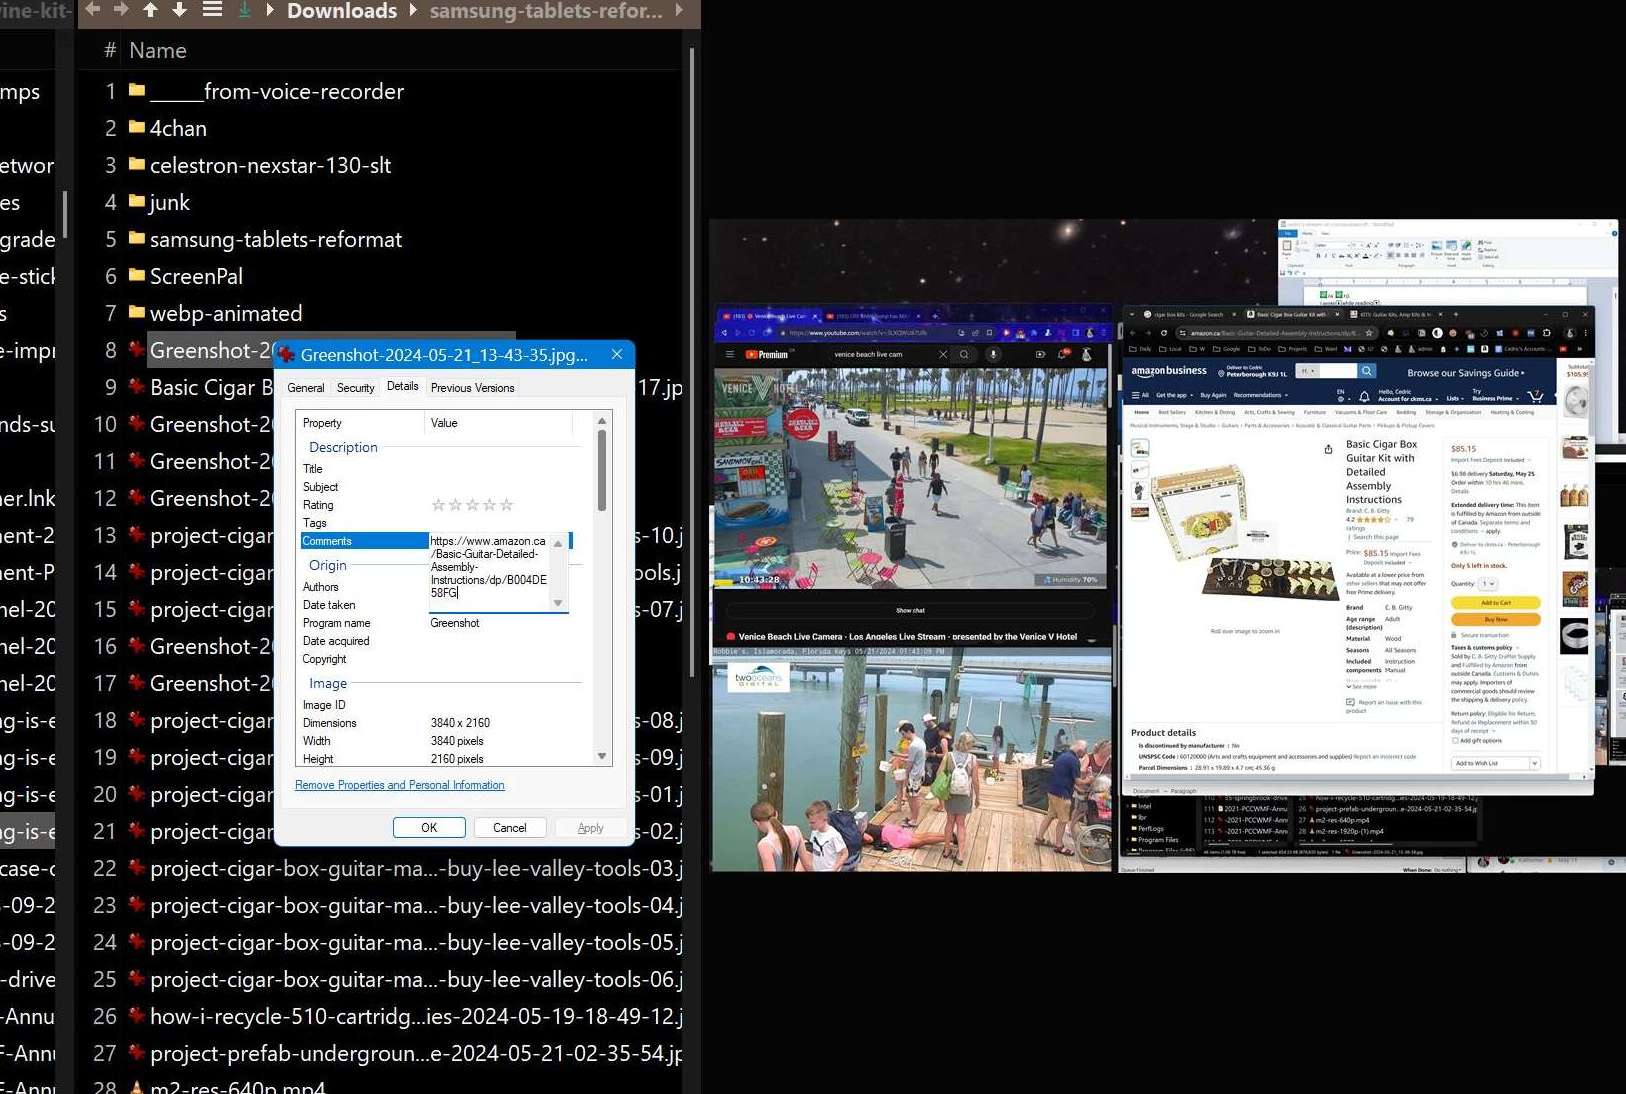Click the forward navigation arrow
The width and height of the screenshot is (1626, 1094).
click(x=121, y=10)
